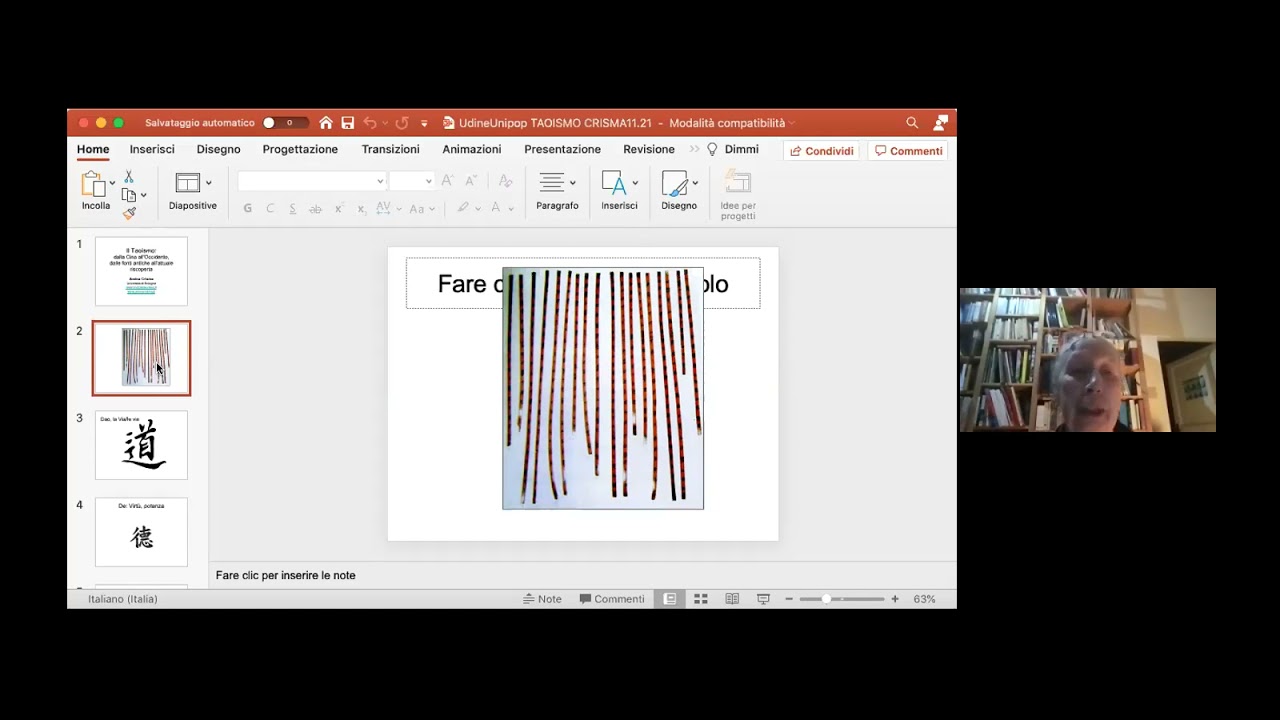Toggle strikethrough with the ab button
1280x720 pixels.
coord(315,209)
